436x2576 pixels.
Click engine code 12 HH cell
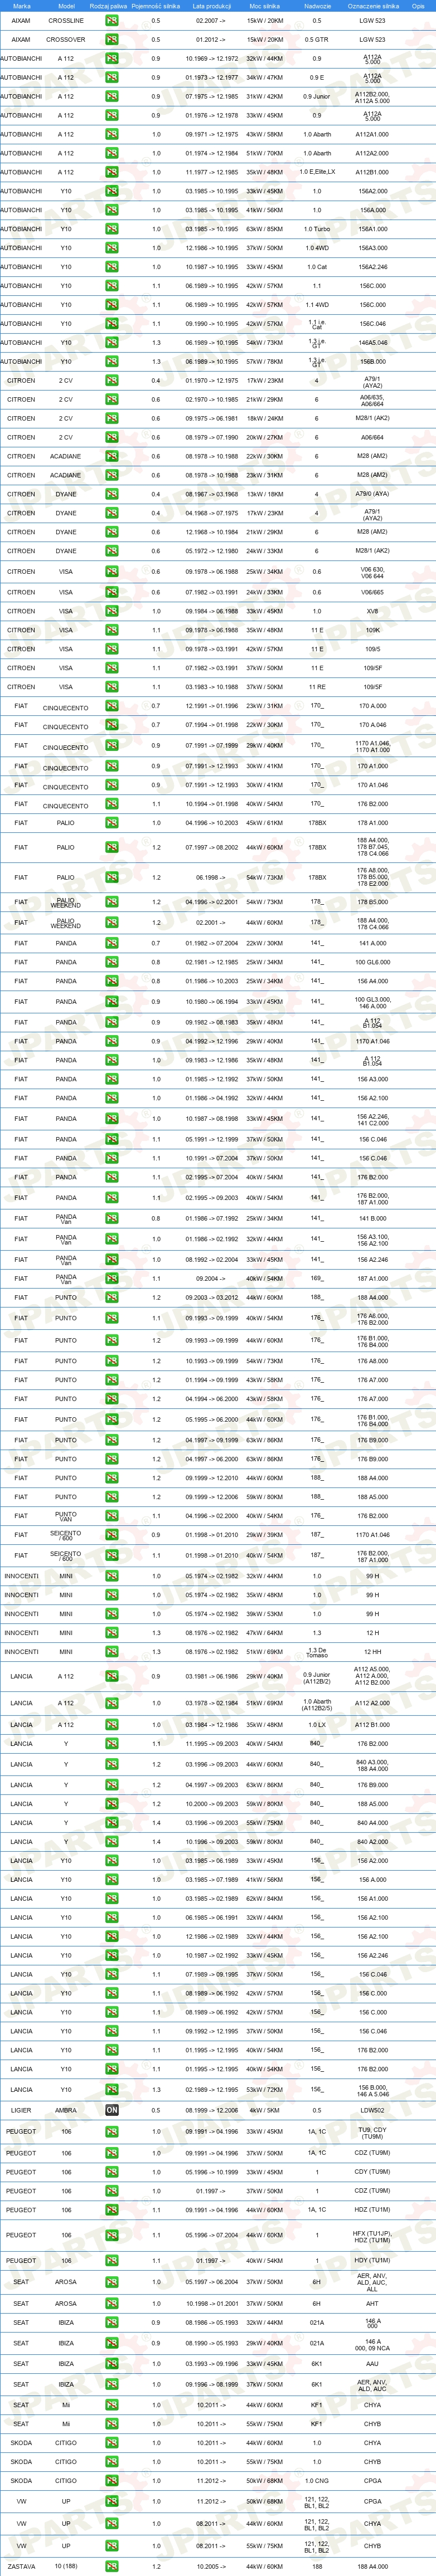point(373,1652)
